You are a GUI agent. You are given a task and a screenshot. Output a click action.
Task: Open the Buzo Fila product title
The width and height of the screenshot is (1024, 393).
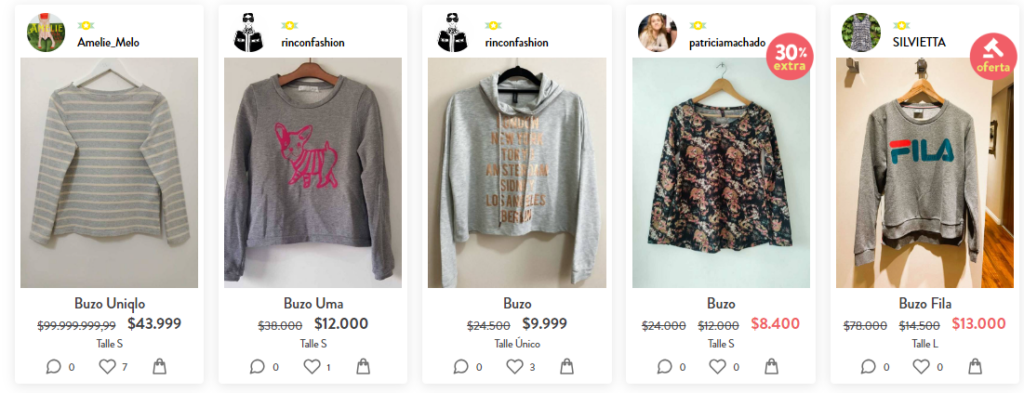coord(925,304)
